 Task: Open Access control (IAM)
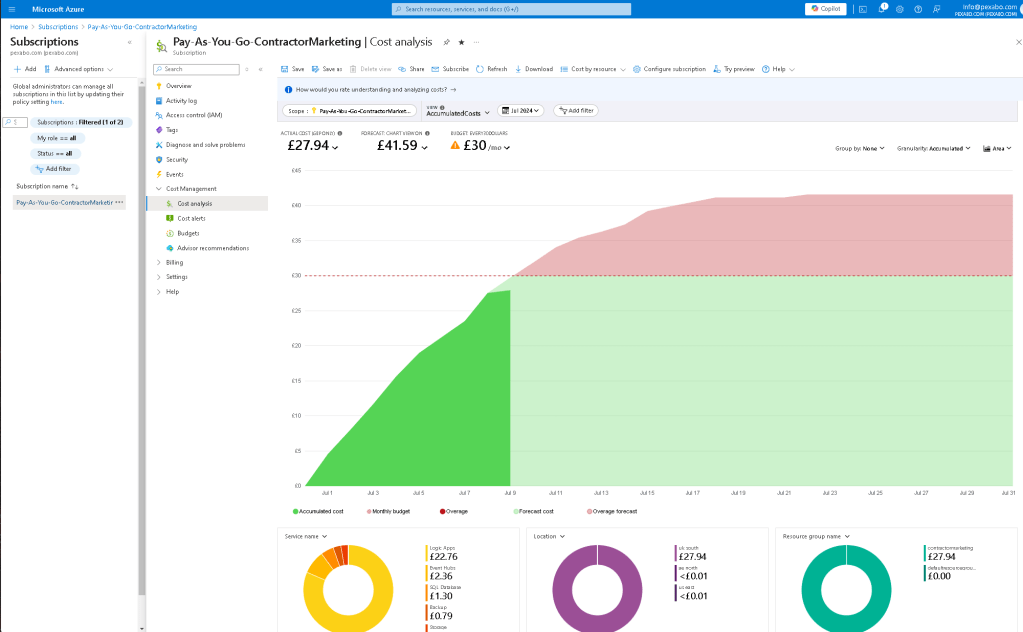point(194,115)
